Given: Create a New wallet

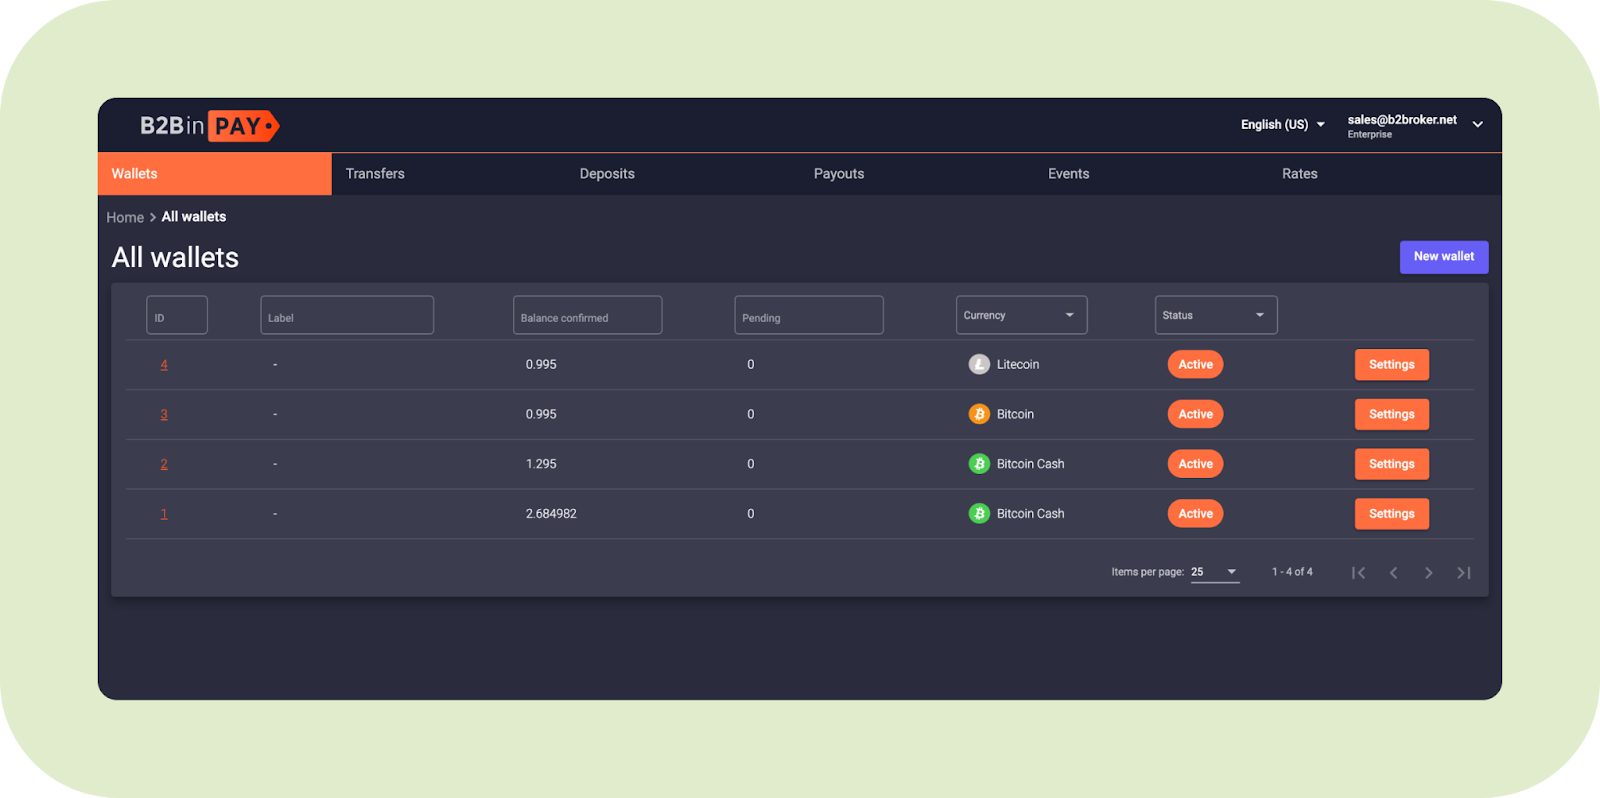Looking at the screenshot, I should 1444,257.
